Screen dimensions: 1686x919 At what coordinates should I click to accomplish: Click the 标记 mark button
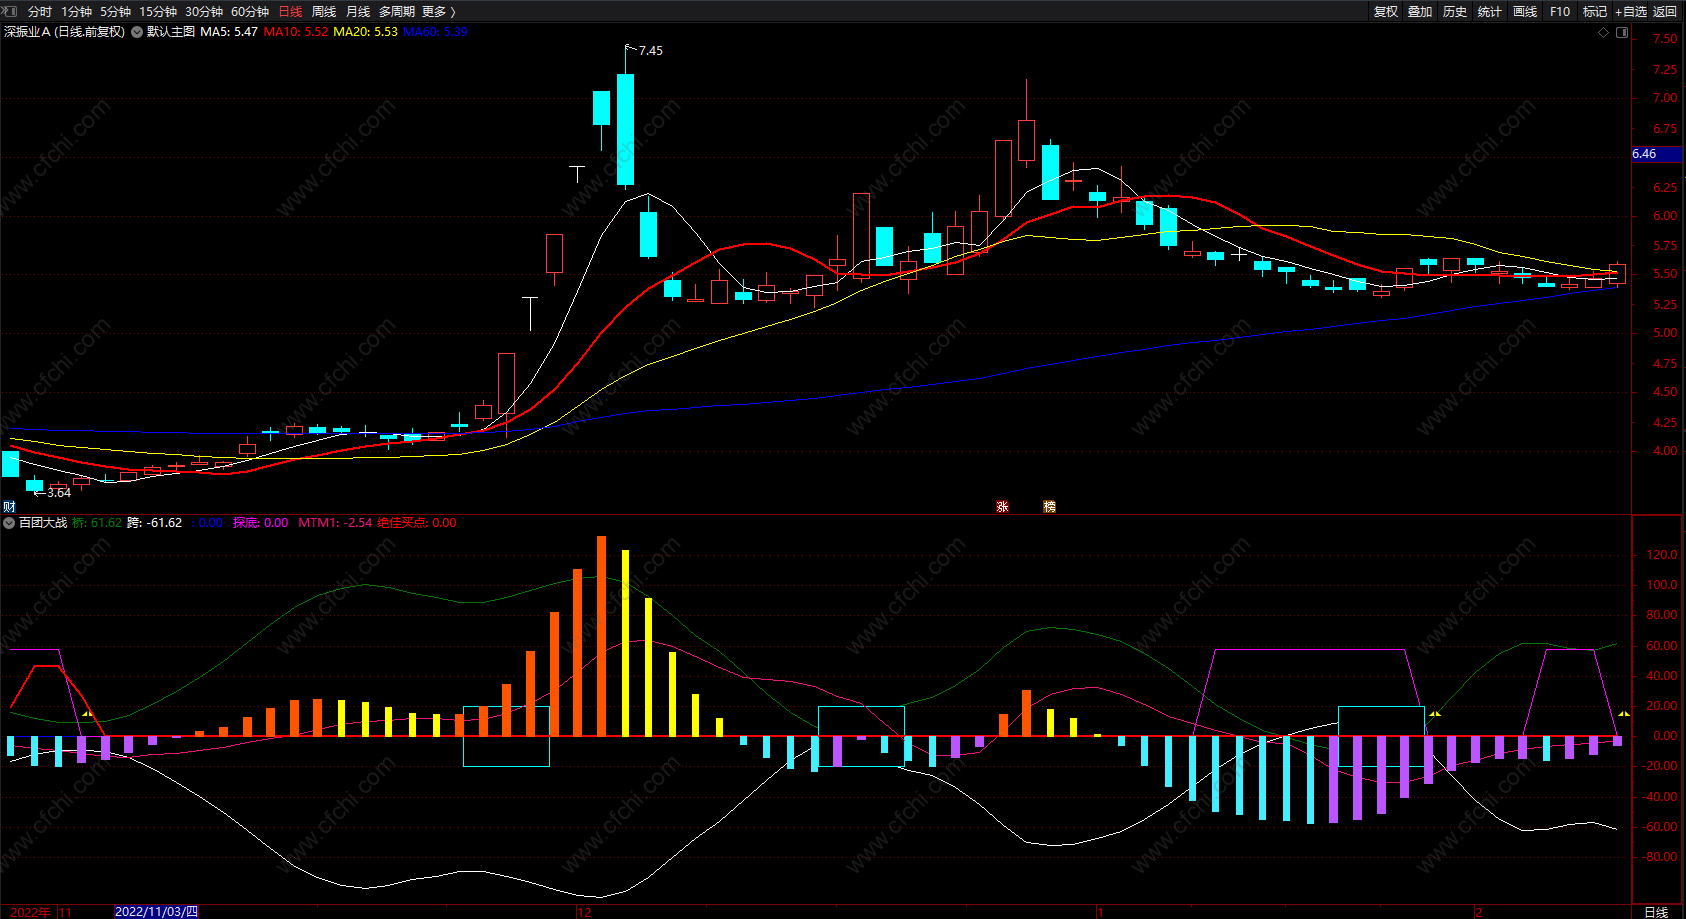(x=1595, y=12)
